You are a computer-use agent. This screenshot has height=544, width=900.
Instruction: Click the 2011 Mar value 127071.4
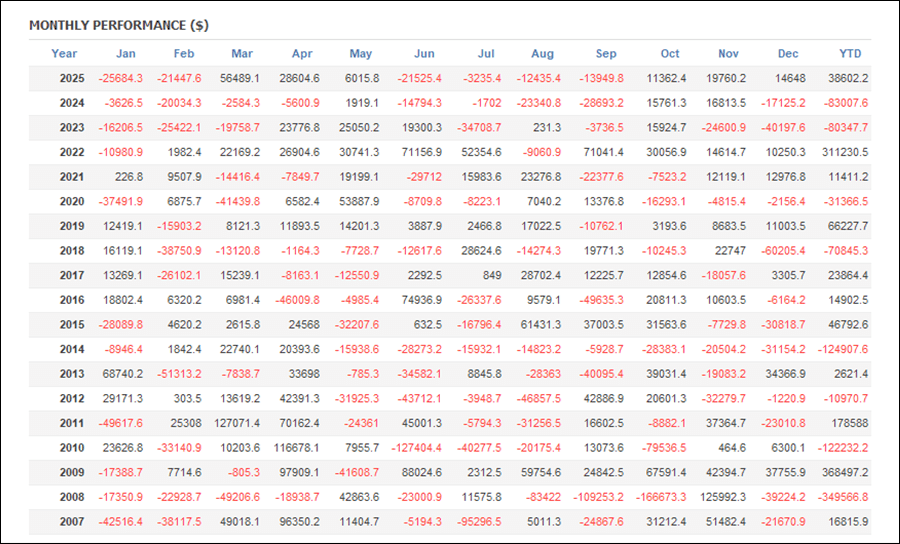(x=235, y=423)
